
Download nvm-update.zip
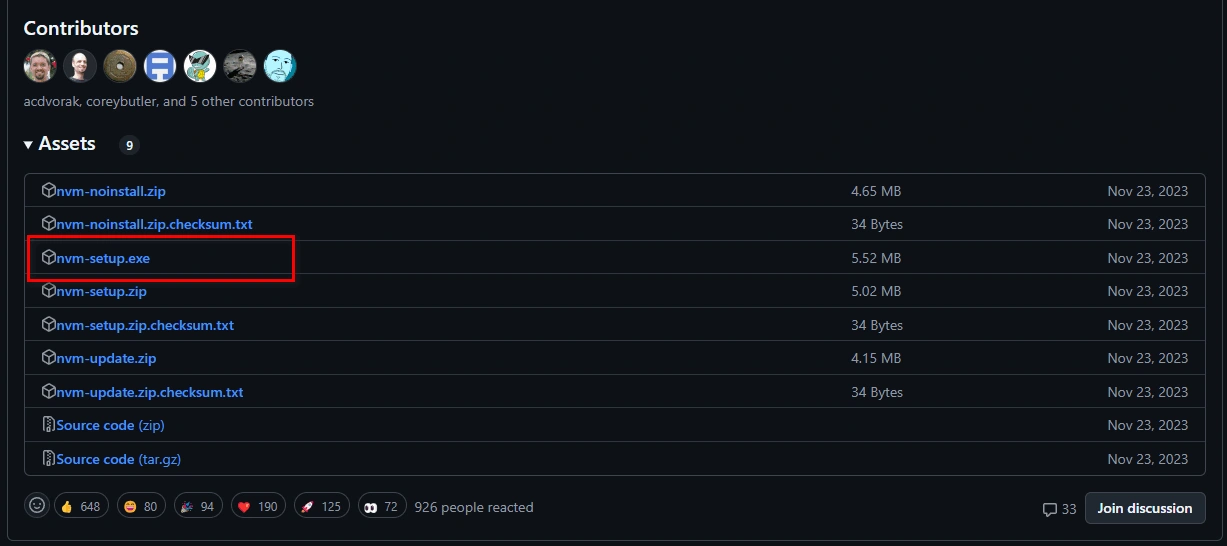click(x=106, y=358)
